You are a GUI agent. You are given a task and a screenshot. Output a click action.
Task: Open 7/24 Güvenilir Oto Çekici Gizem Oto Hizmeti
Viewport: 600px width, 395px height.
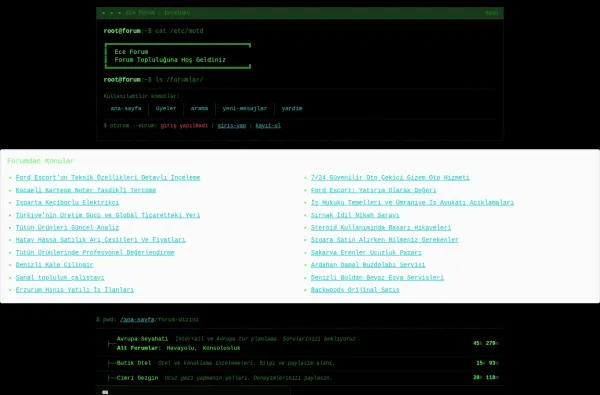pos(390,178)
